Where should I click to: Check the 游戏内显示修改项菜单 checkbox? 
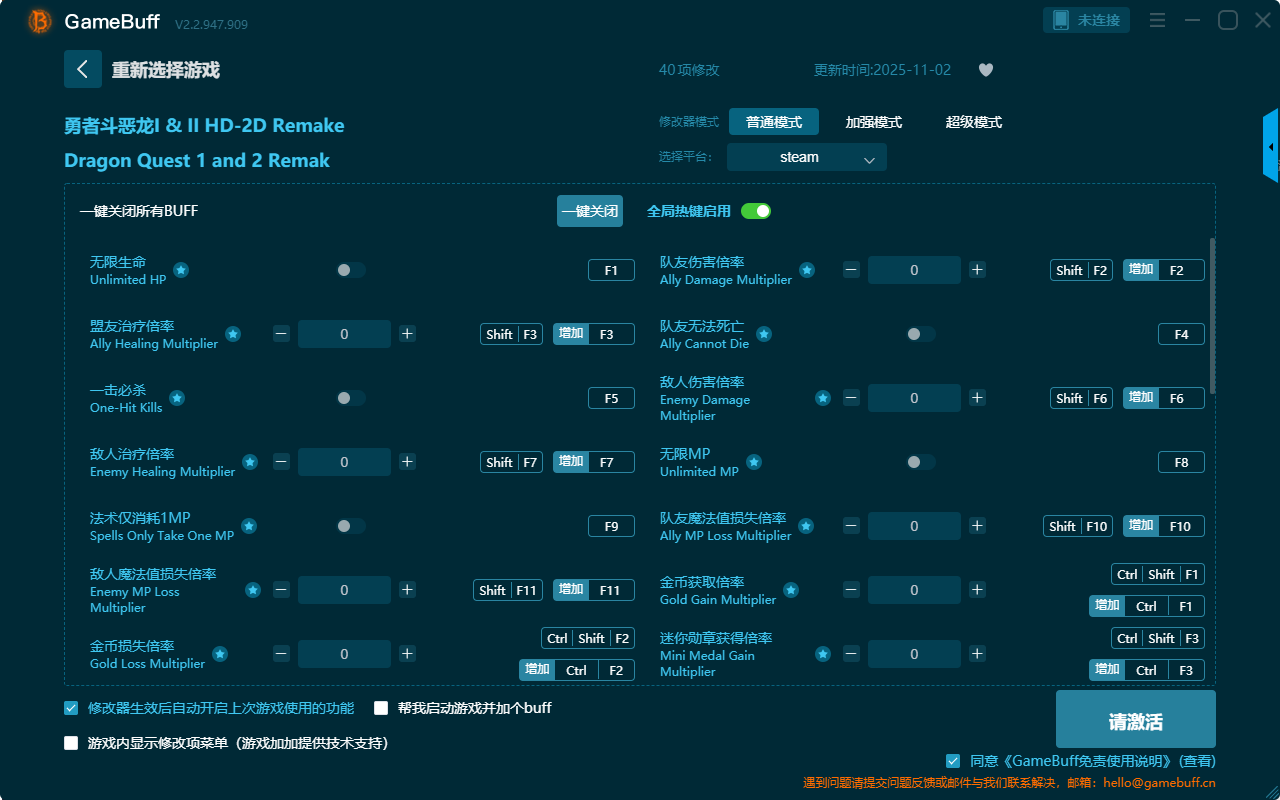click(x=71, y=743)
